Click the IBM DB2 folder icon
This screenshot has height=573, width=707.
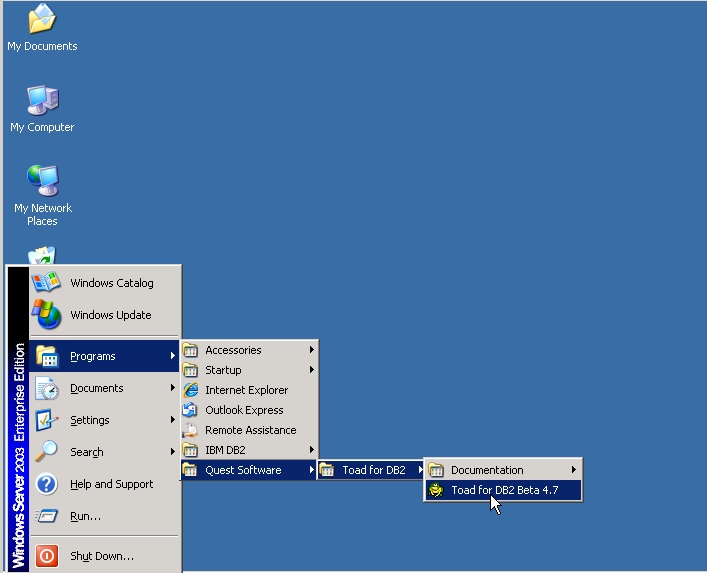click(x=190, y=450)
